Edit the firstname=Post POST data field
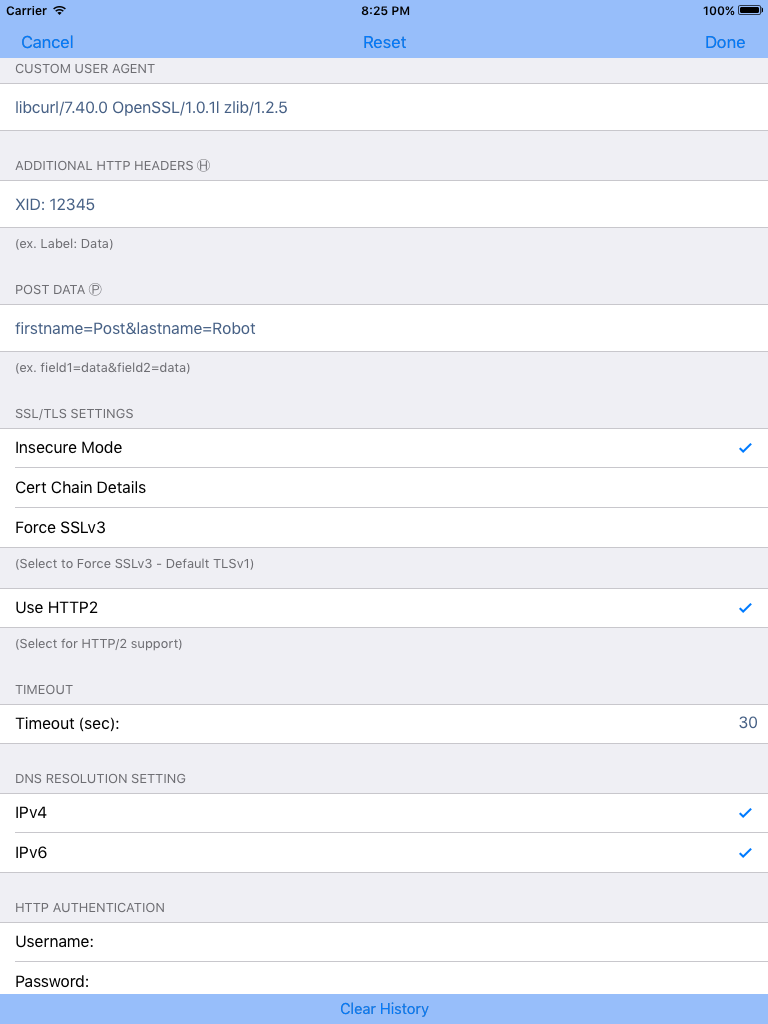 click(x=384, y=328)
